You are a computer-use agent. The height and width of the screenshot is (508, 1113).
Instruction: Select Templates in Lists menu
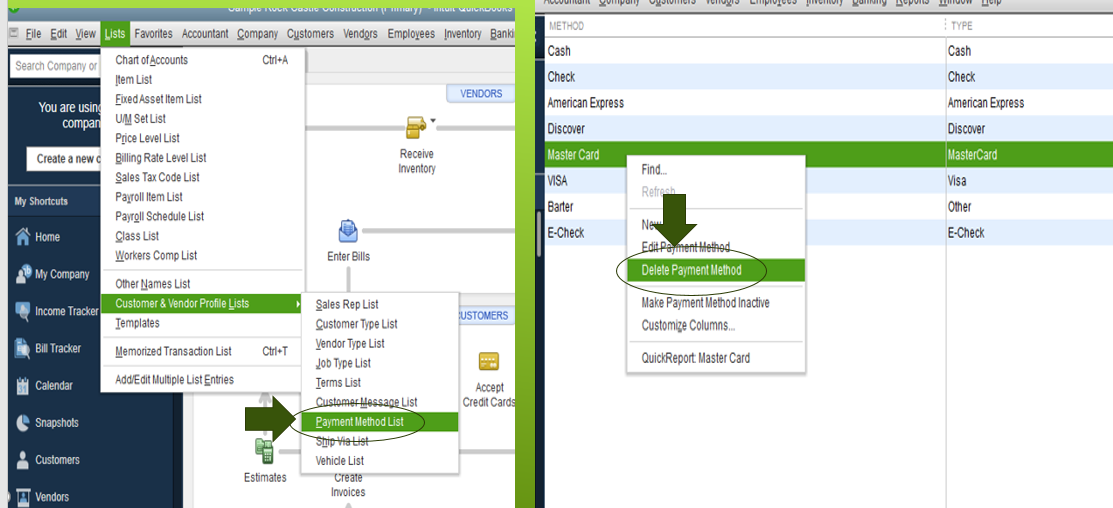click(x=202, y=323)
